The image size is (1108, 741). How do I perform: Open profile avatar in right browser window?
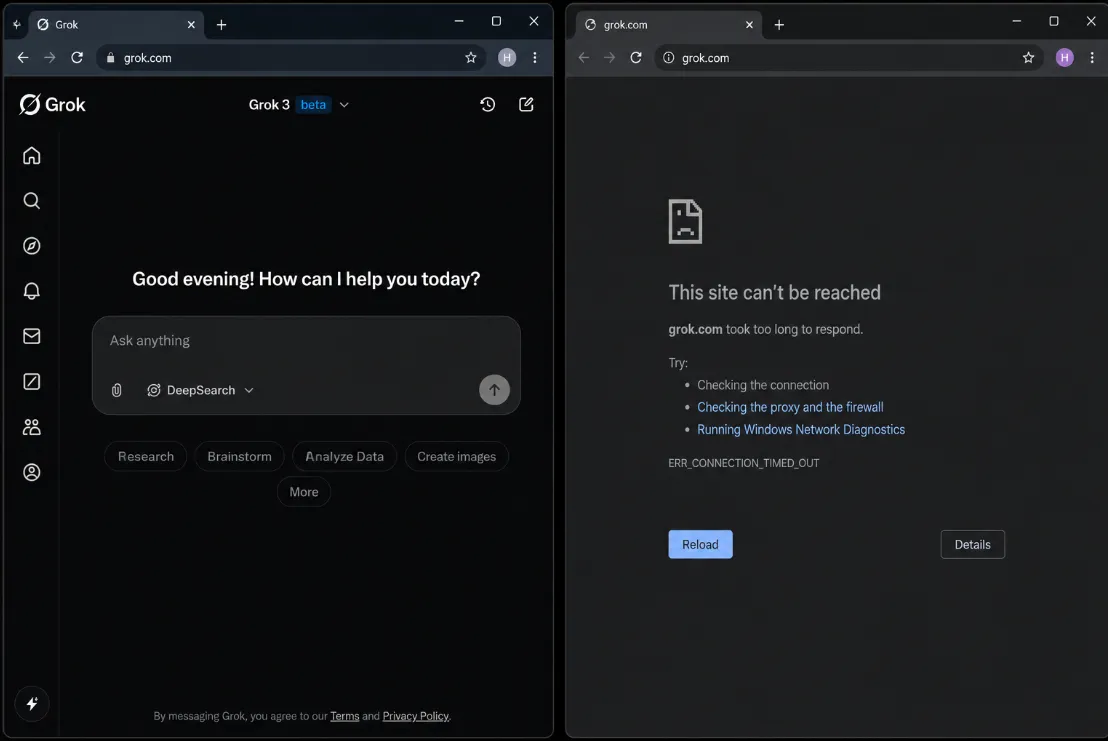pyautogui.click(x=1064, y=58)
